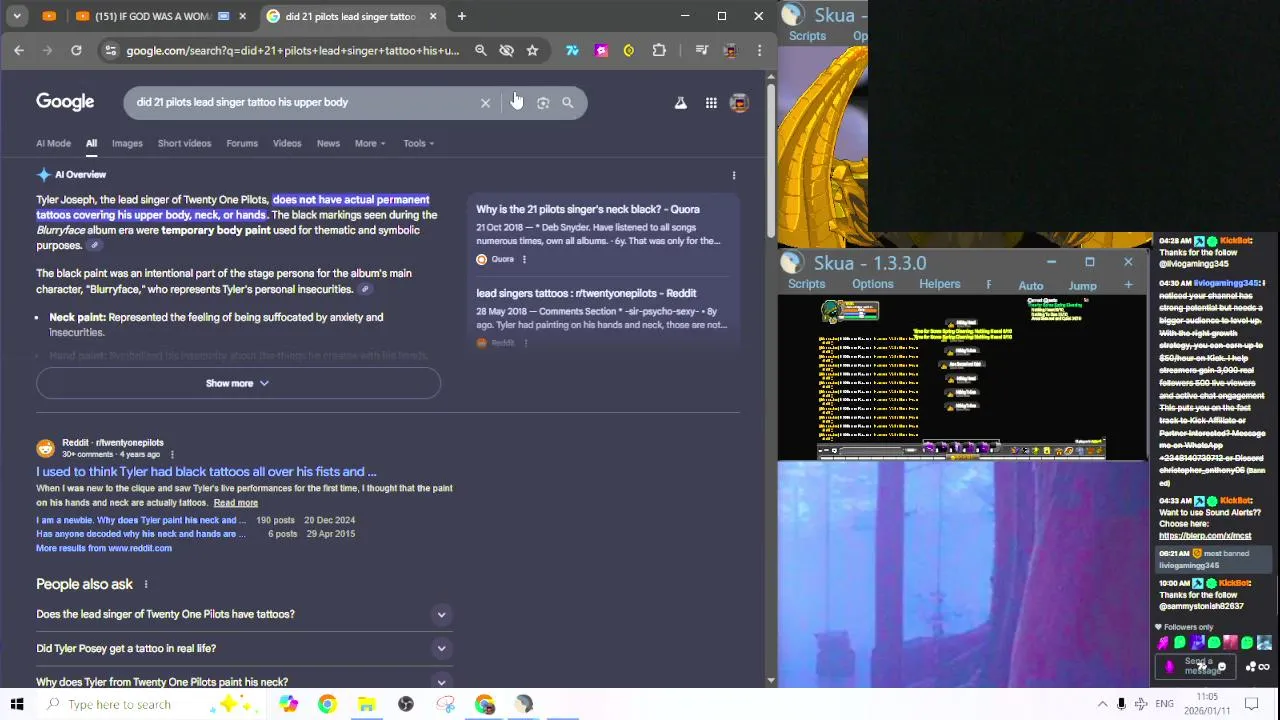
Task: Search by image with Google Lens icon
Action: click(543, 103)
